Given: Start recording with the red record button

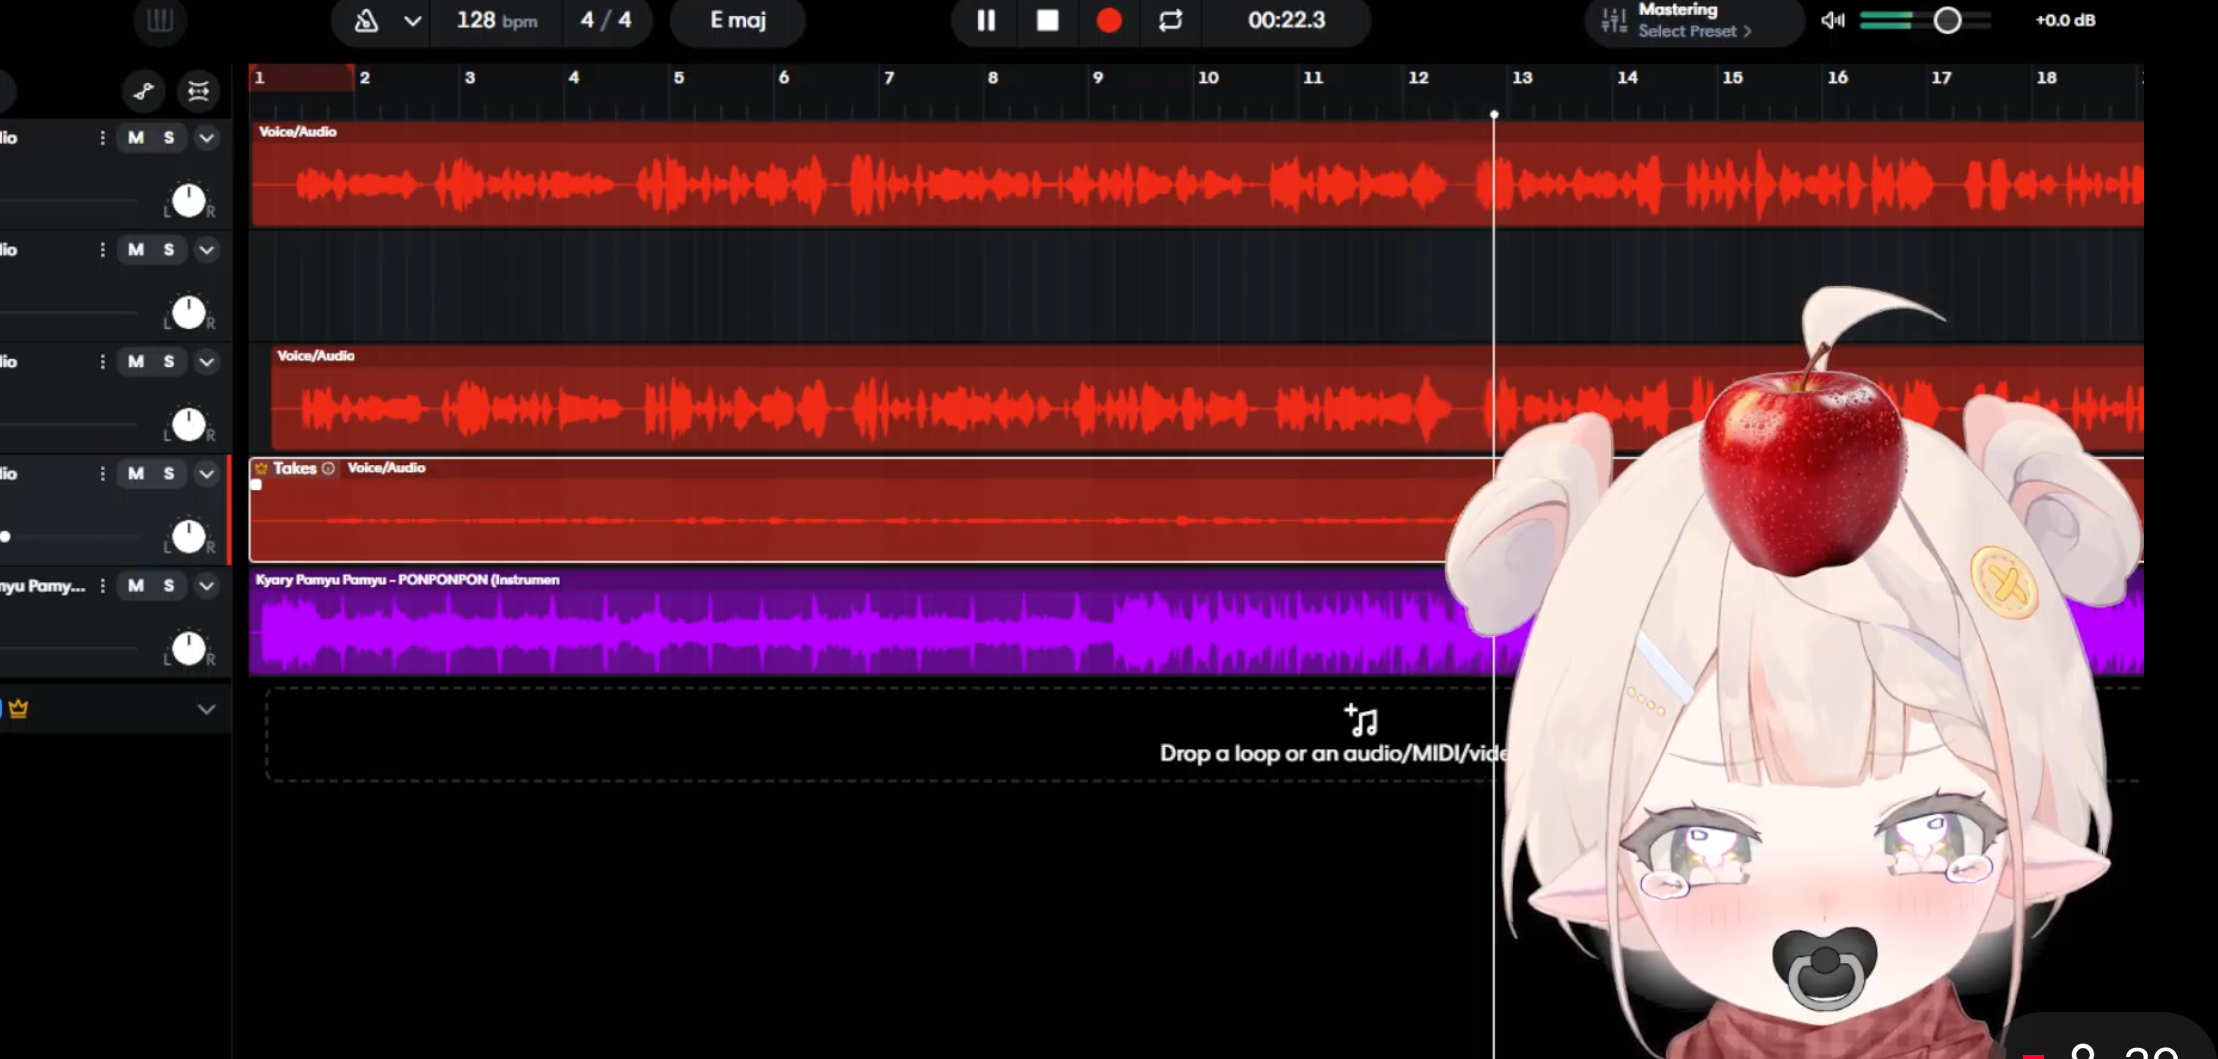Looking at the screenshot, I should click(x=1108, y=20).
